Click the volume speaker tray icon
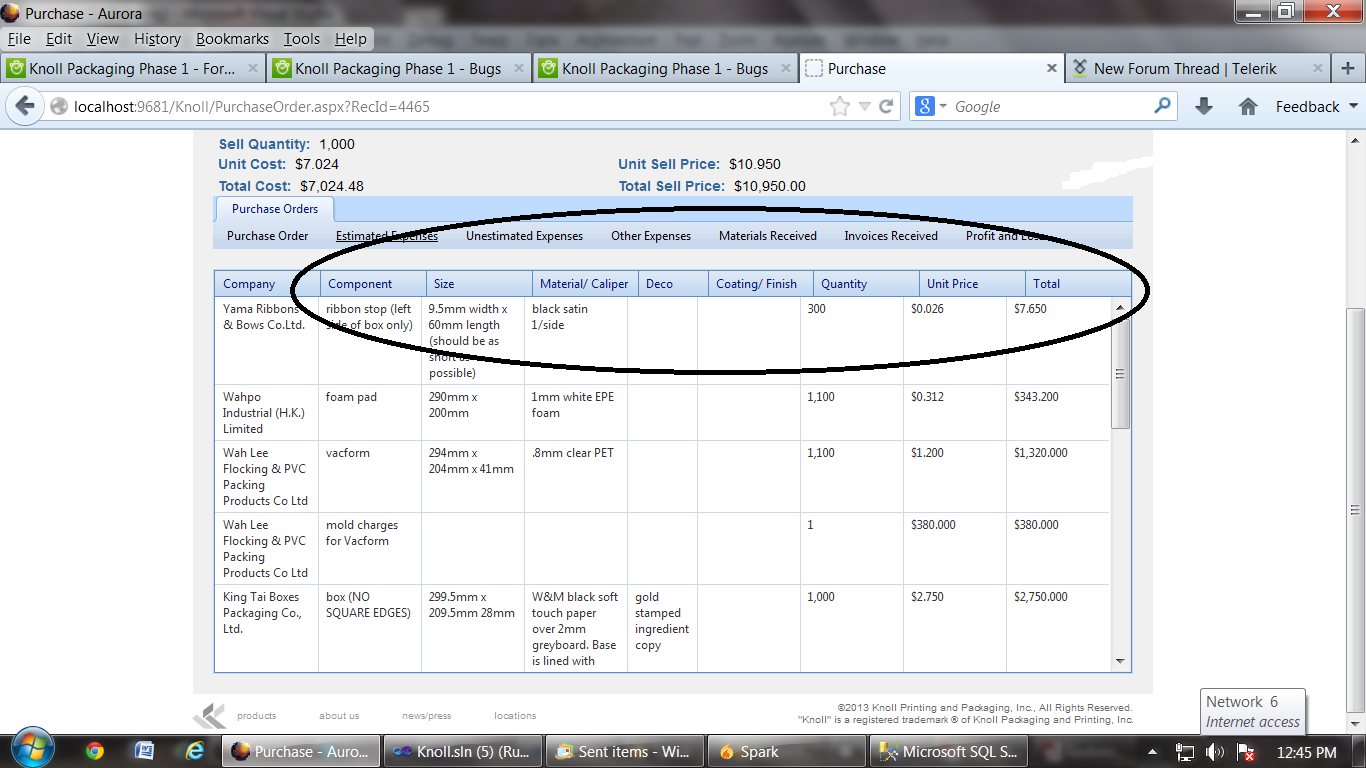Screen dimensions: 1366x768 click(x=1215, y=752)
